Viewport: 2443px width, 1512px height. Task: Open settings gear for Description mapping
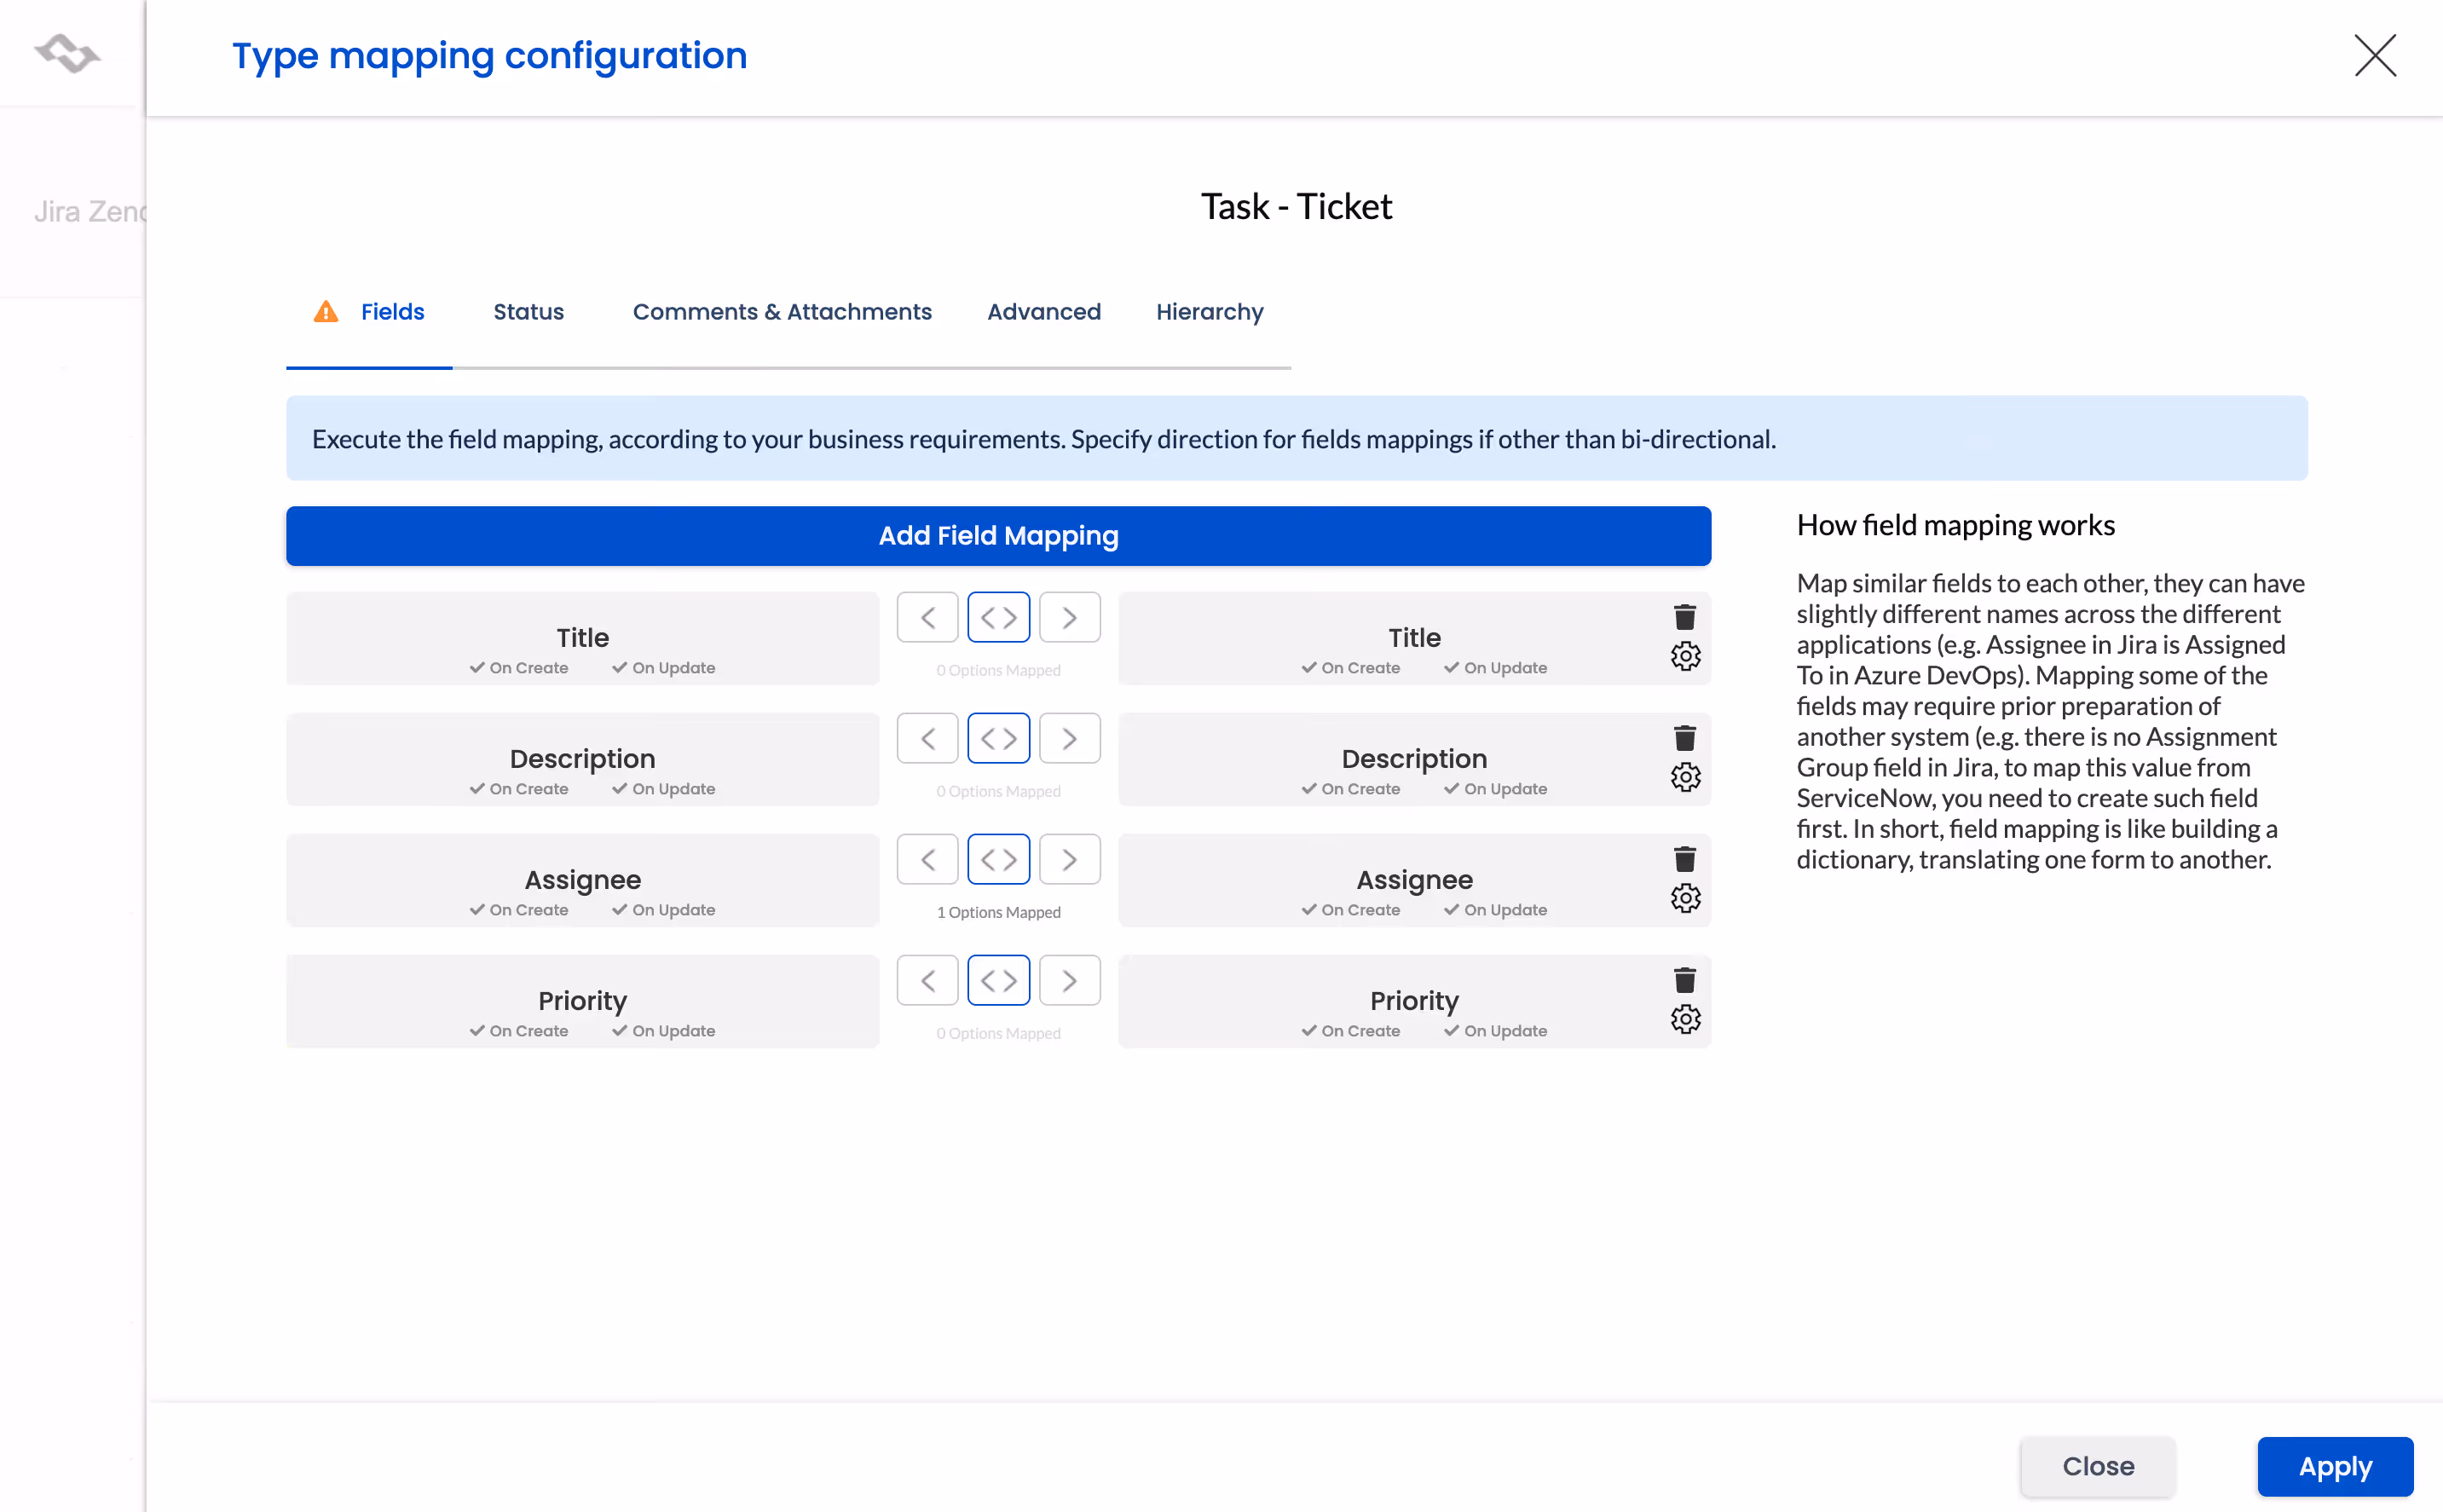pos(1685,778)
